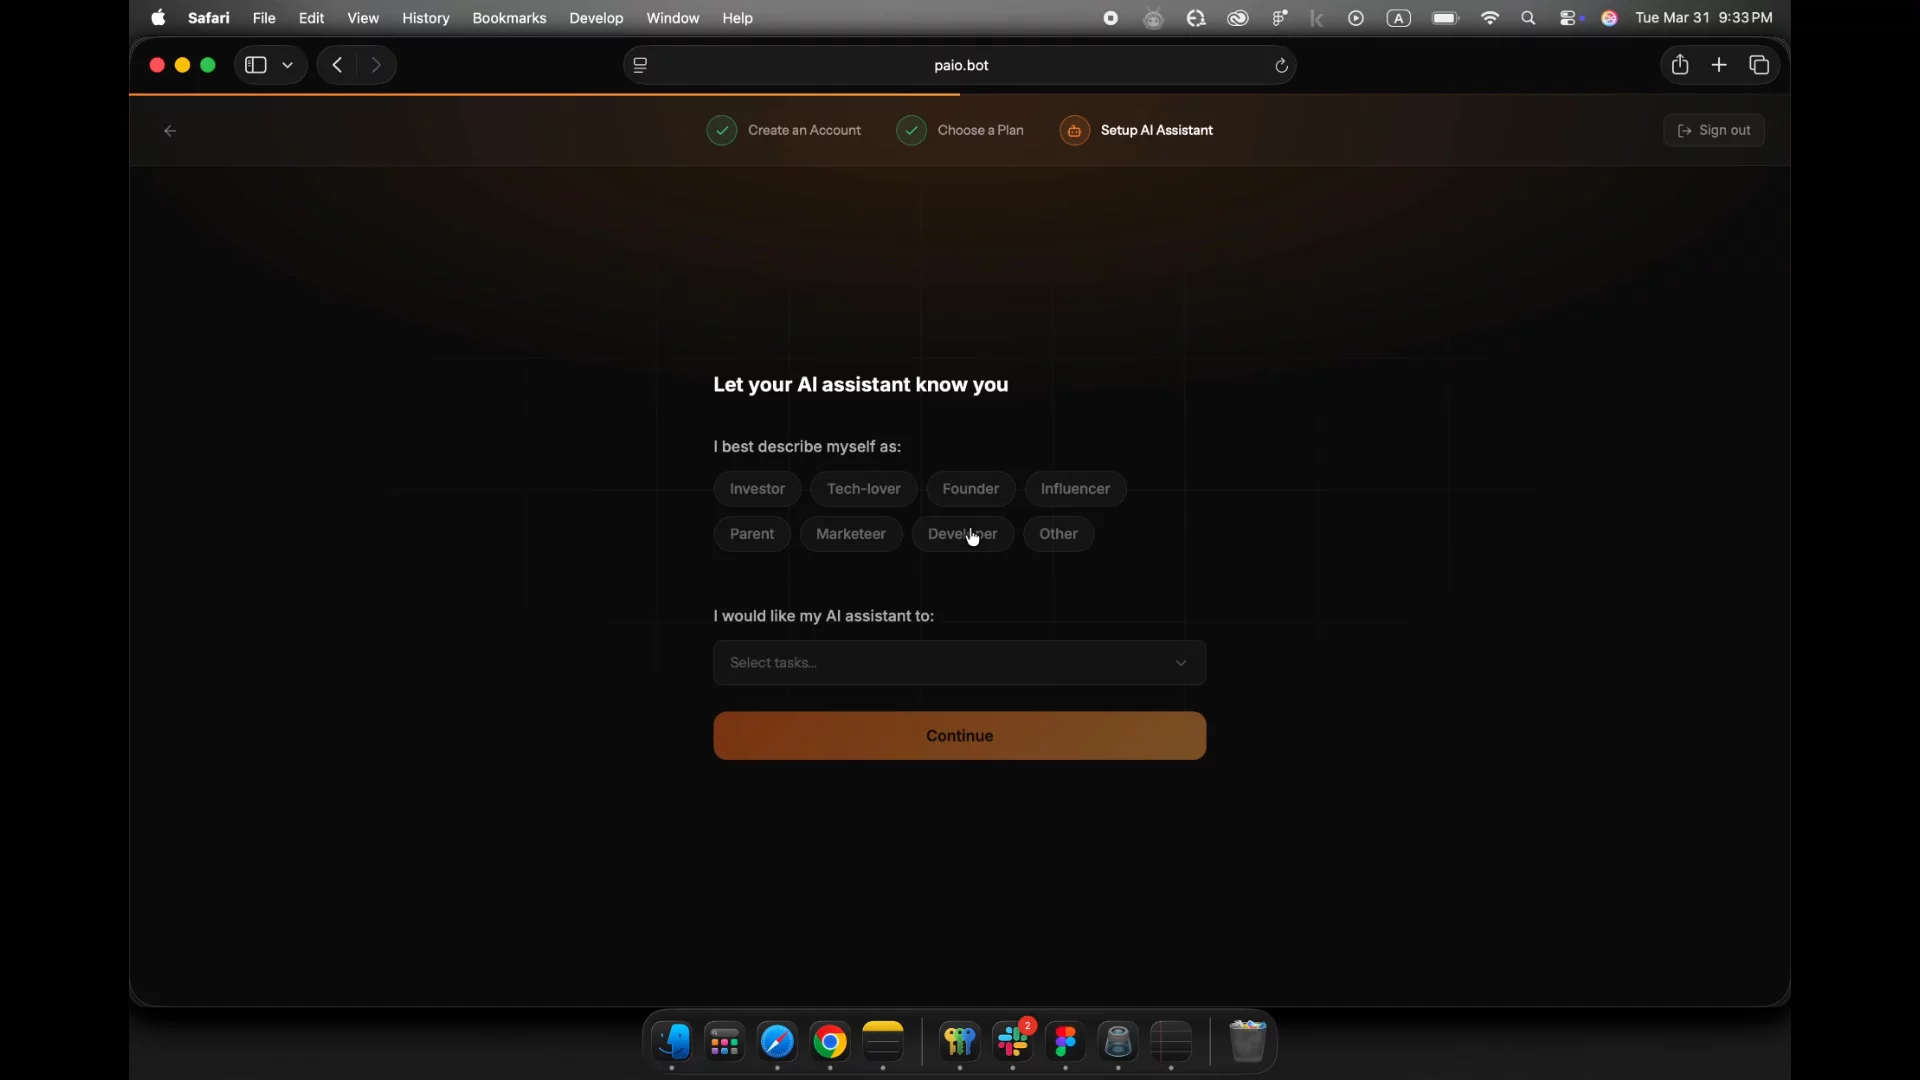Image resolution: width=1920 pixels, height=1080 pixels.
Task: Check the battery status icon
Action: (x=1446, y=18)
